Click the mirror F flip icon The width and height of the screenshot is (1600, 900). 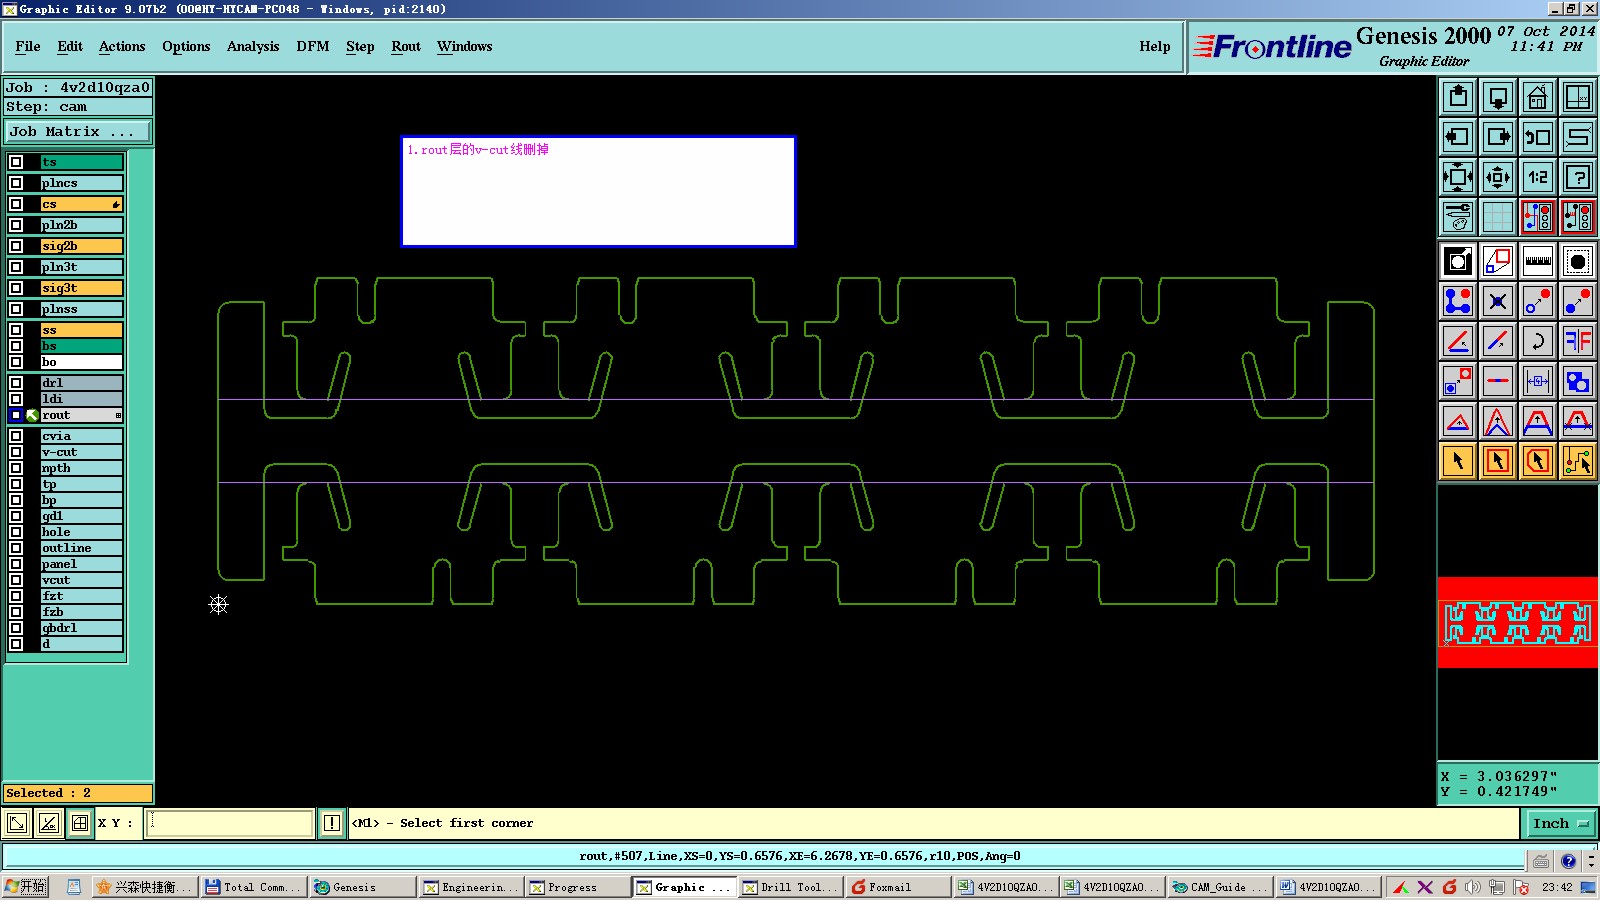1577,341
